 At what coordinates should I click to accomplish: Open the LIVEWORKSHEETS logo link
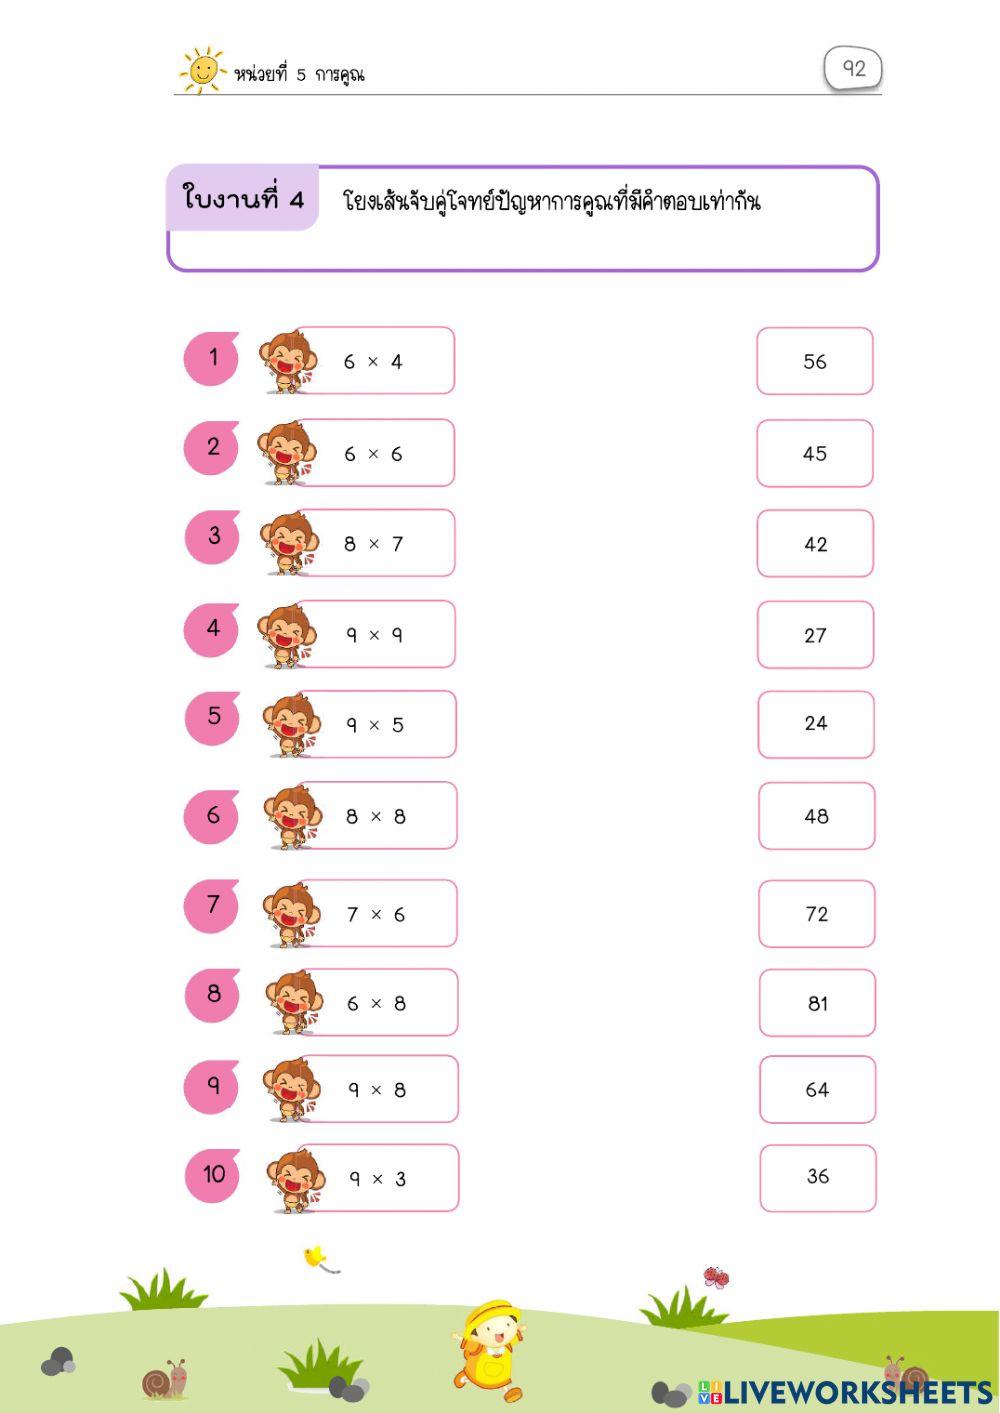click(x=845, y=1392)
